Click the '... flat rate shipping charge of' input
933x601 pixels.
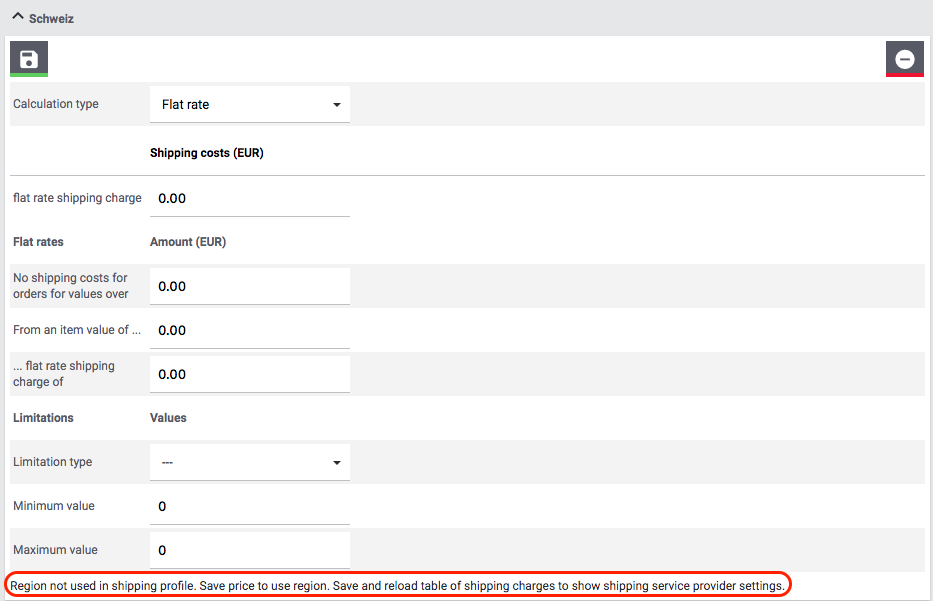(250, 374)
